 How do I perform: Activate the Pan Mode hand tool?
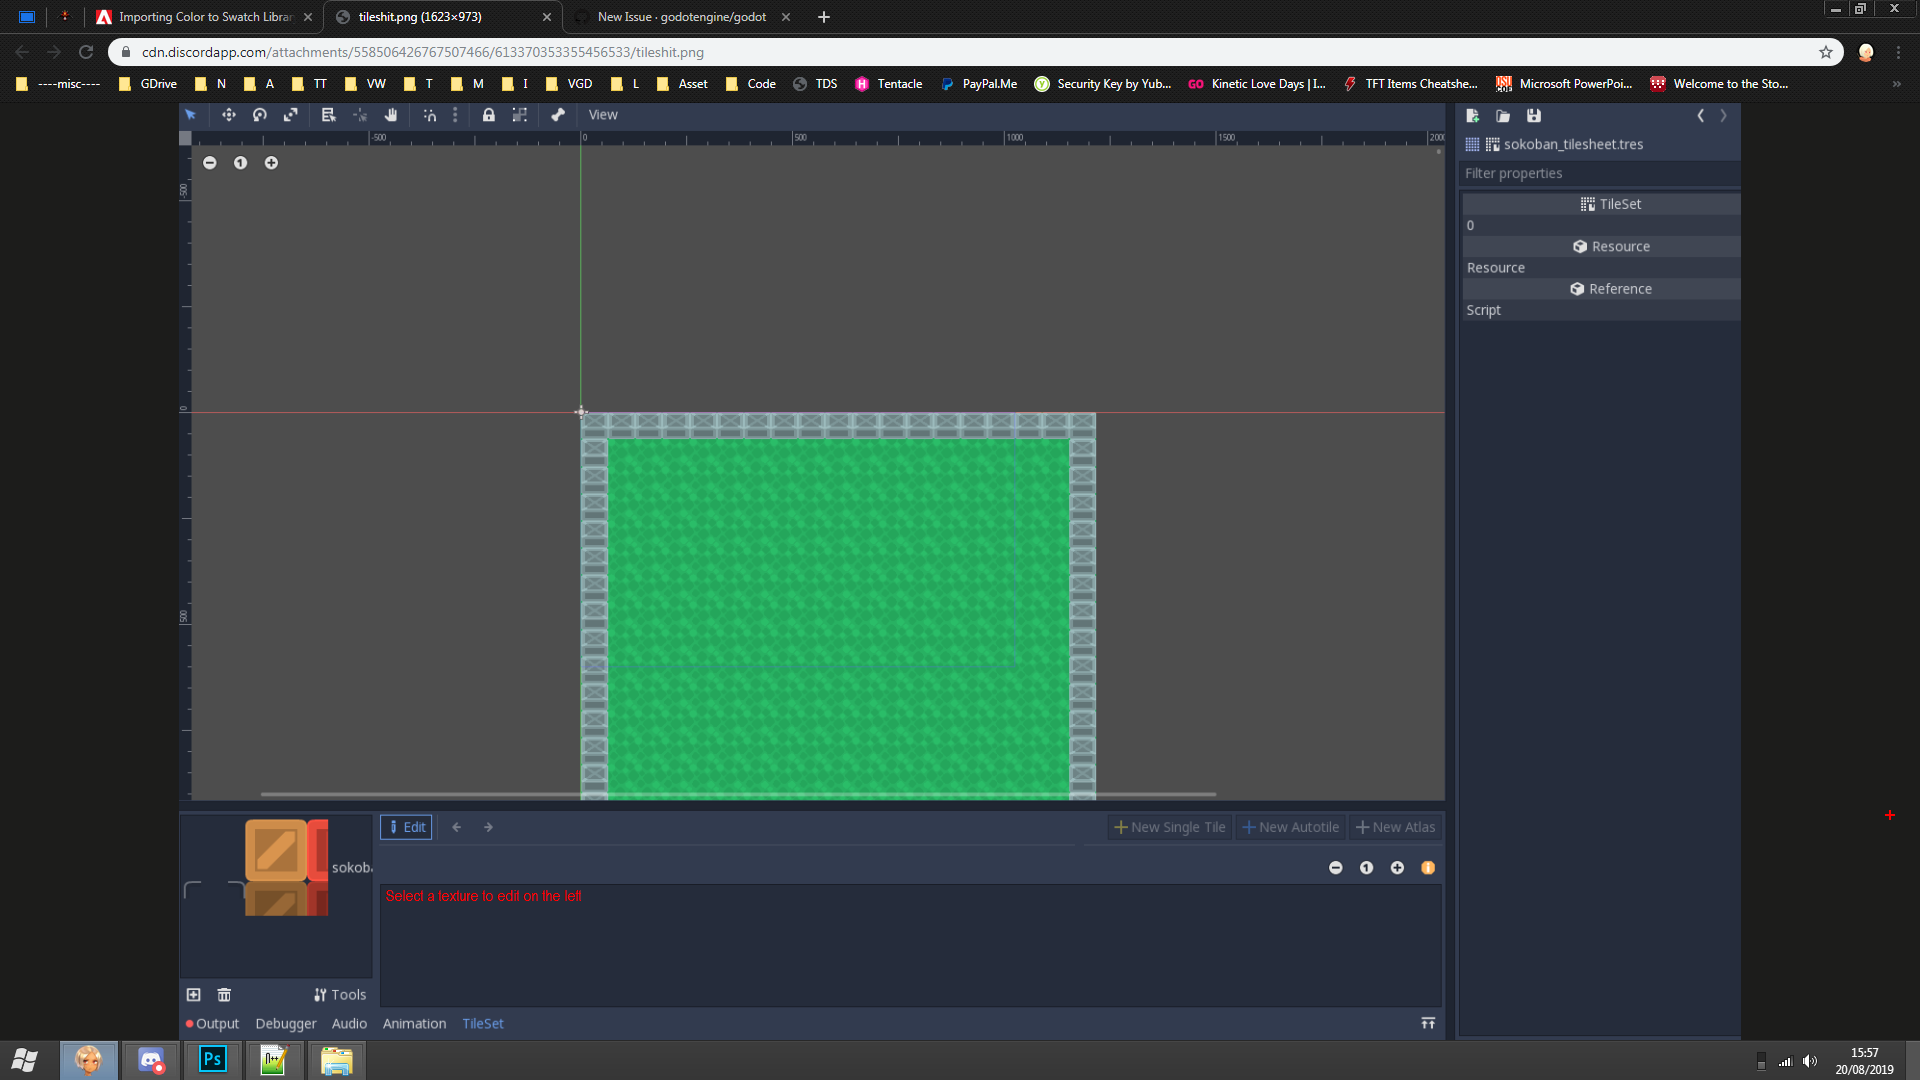(391, 115)
